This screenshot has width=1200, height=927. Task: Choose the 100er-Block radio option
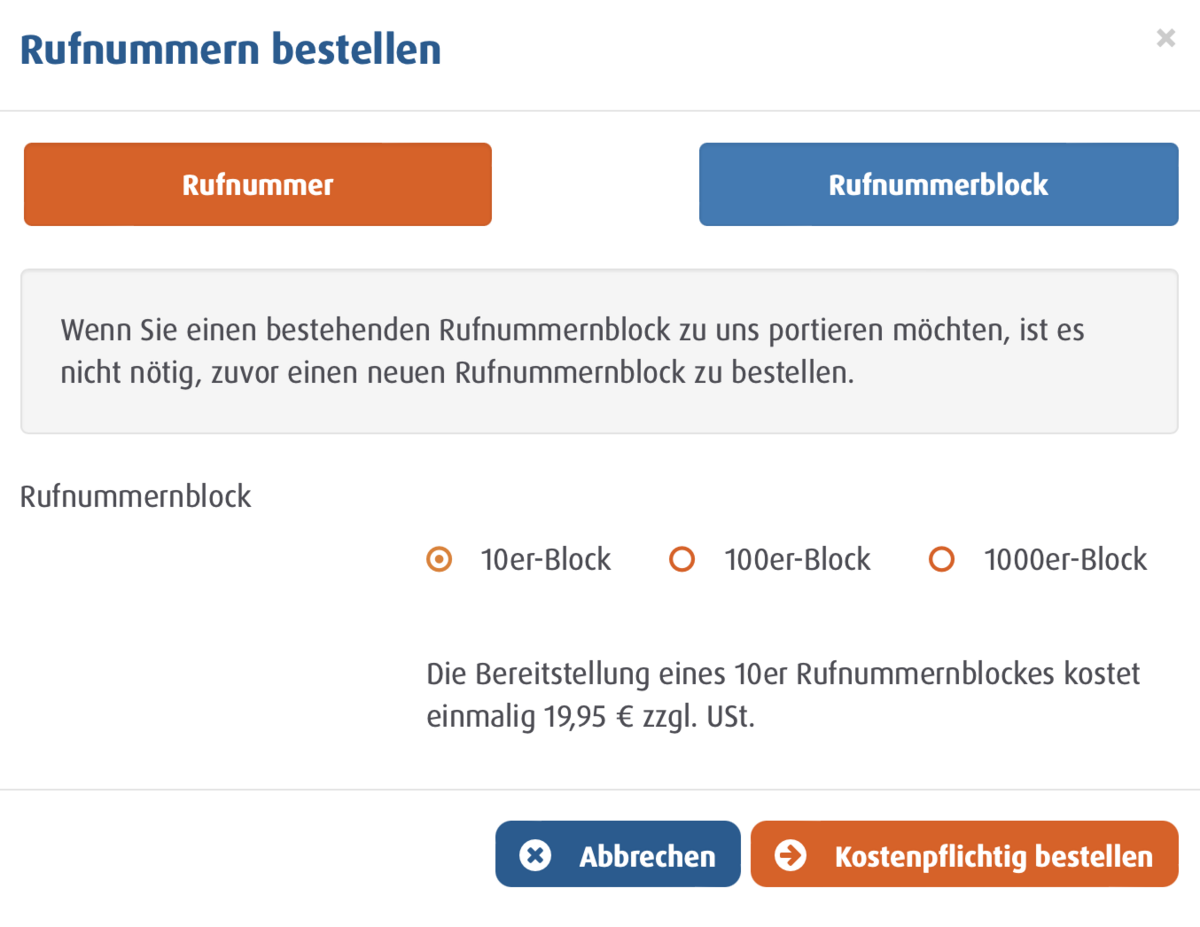[x=681, y=560]
